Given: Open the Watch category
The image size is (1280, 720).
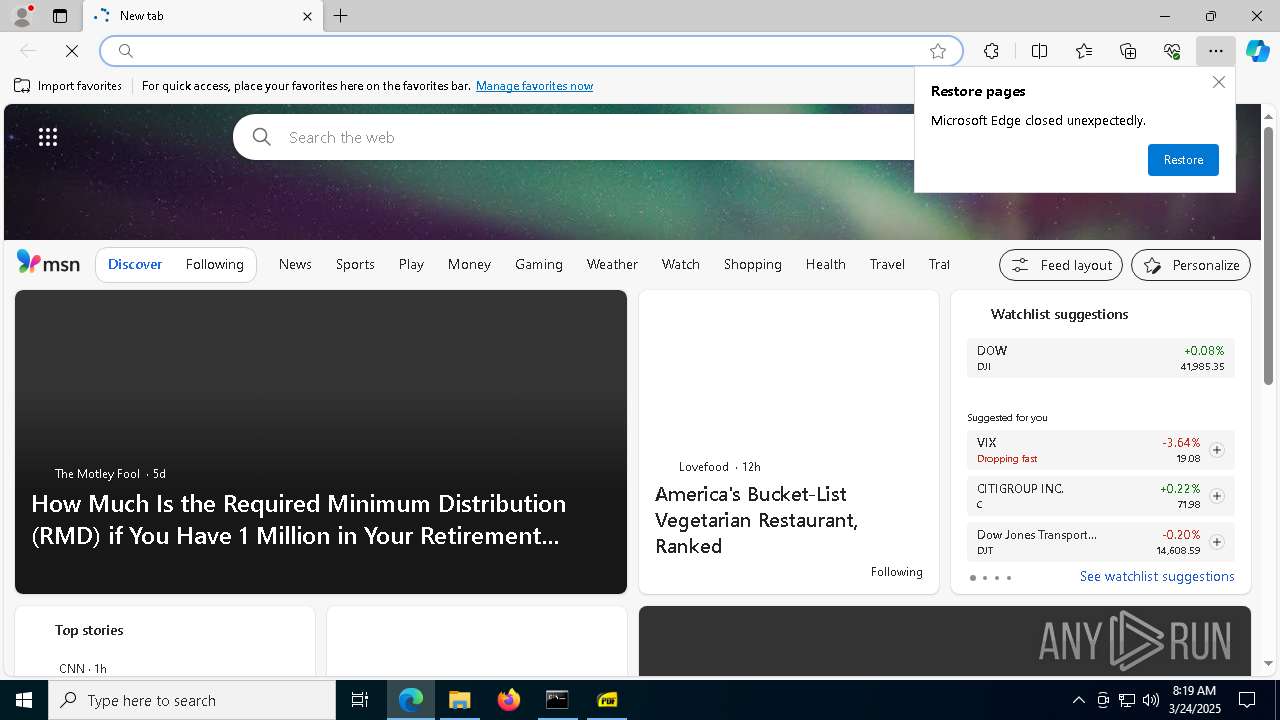Looking at the screenshot, I should coord(681,264).
